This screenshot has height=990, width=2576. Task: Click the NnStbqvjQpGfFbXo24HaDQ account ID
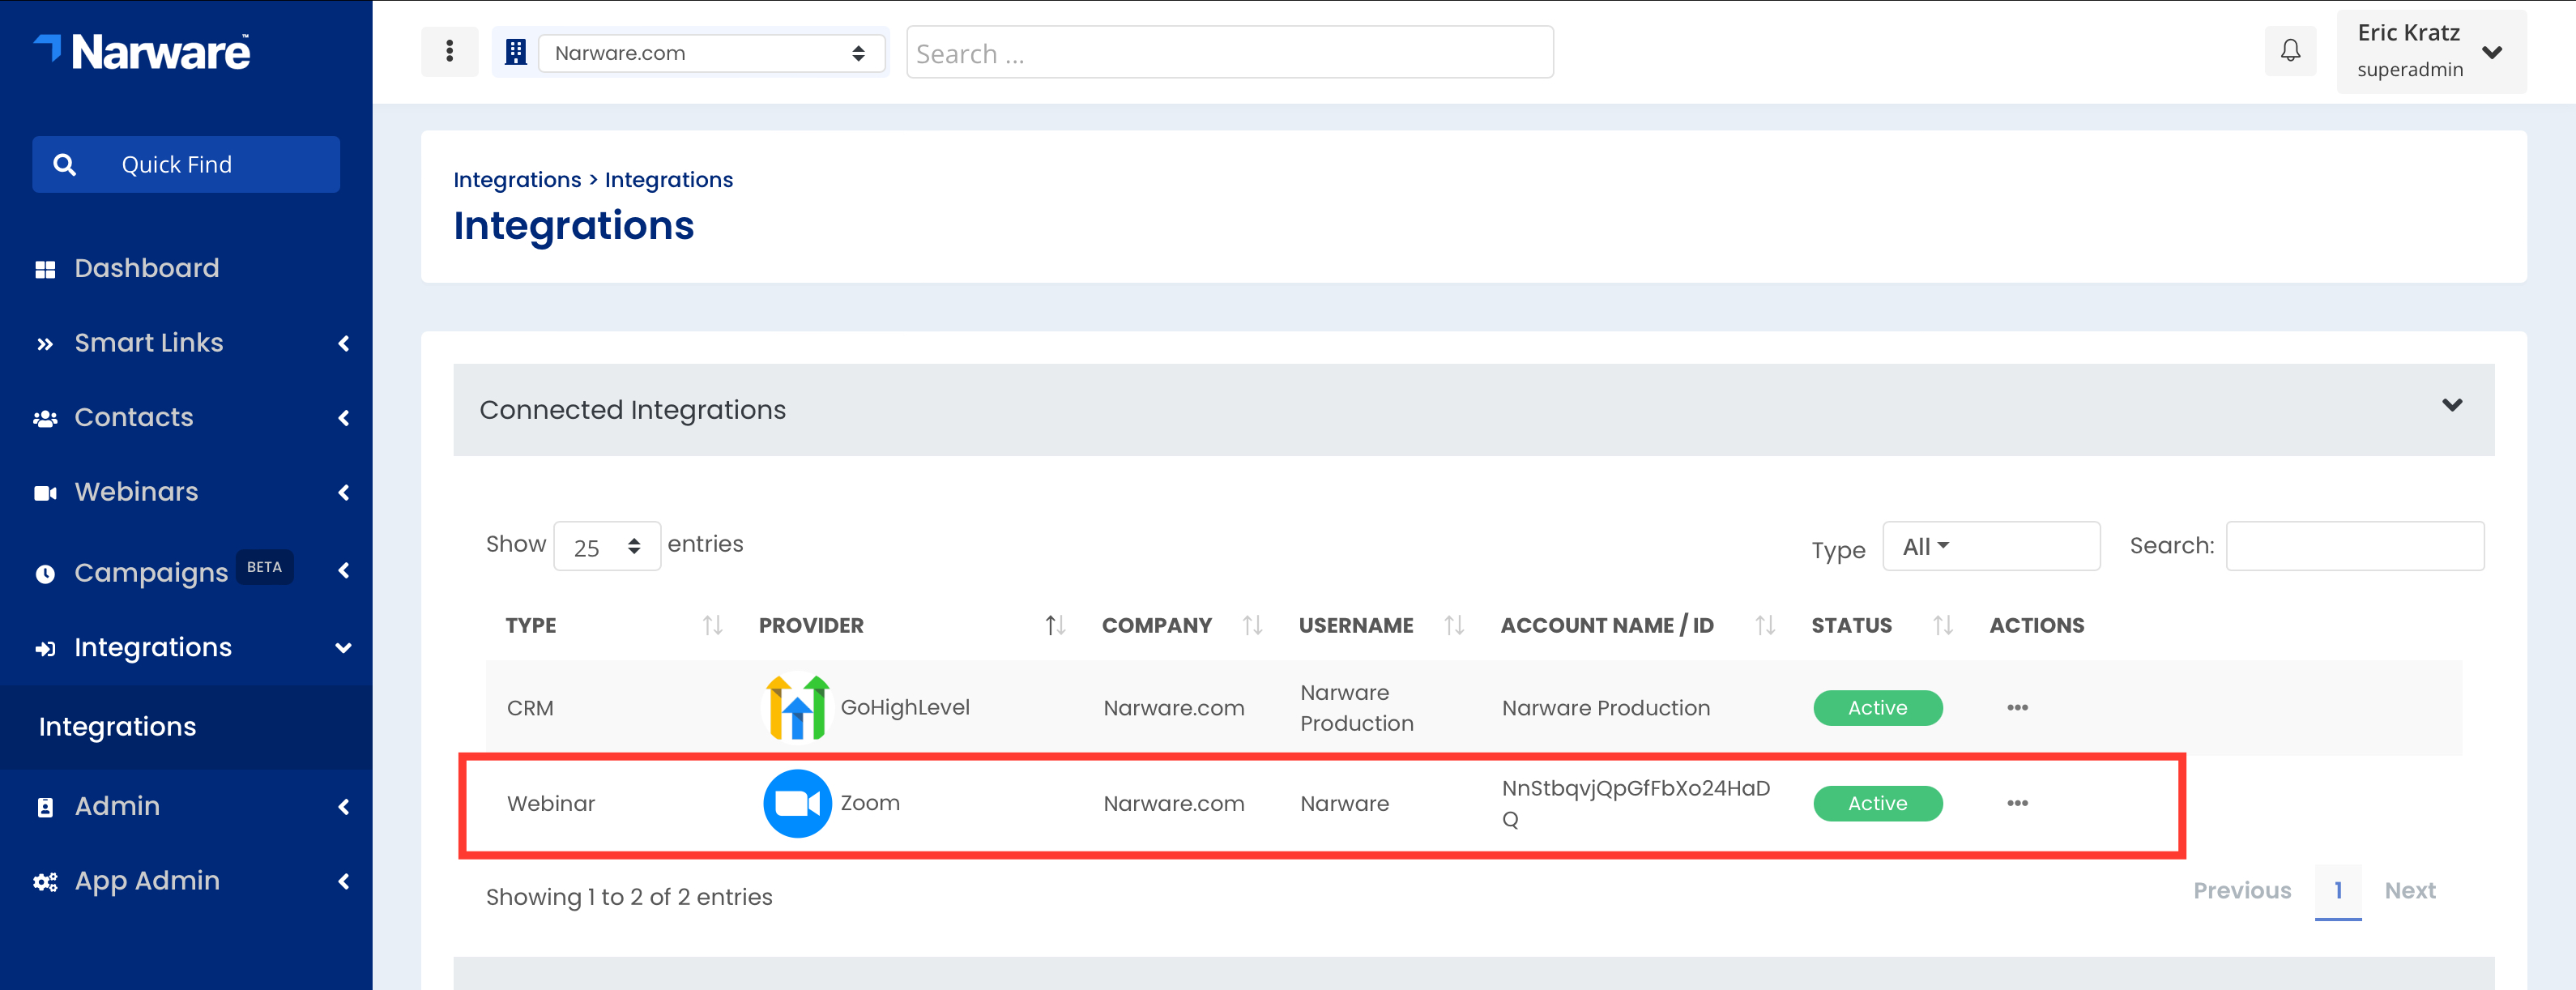(1636, 803)
